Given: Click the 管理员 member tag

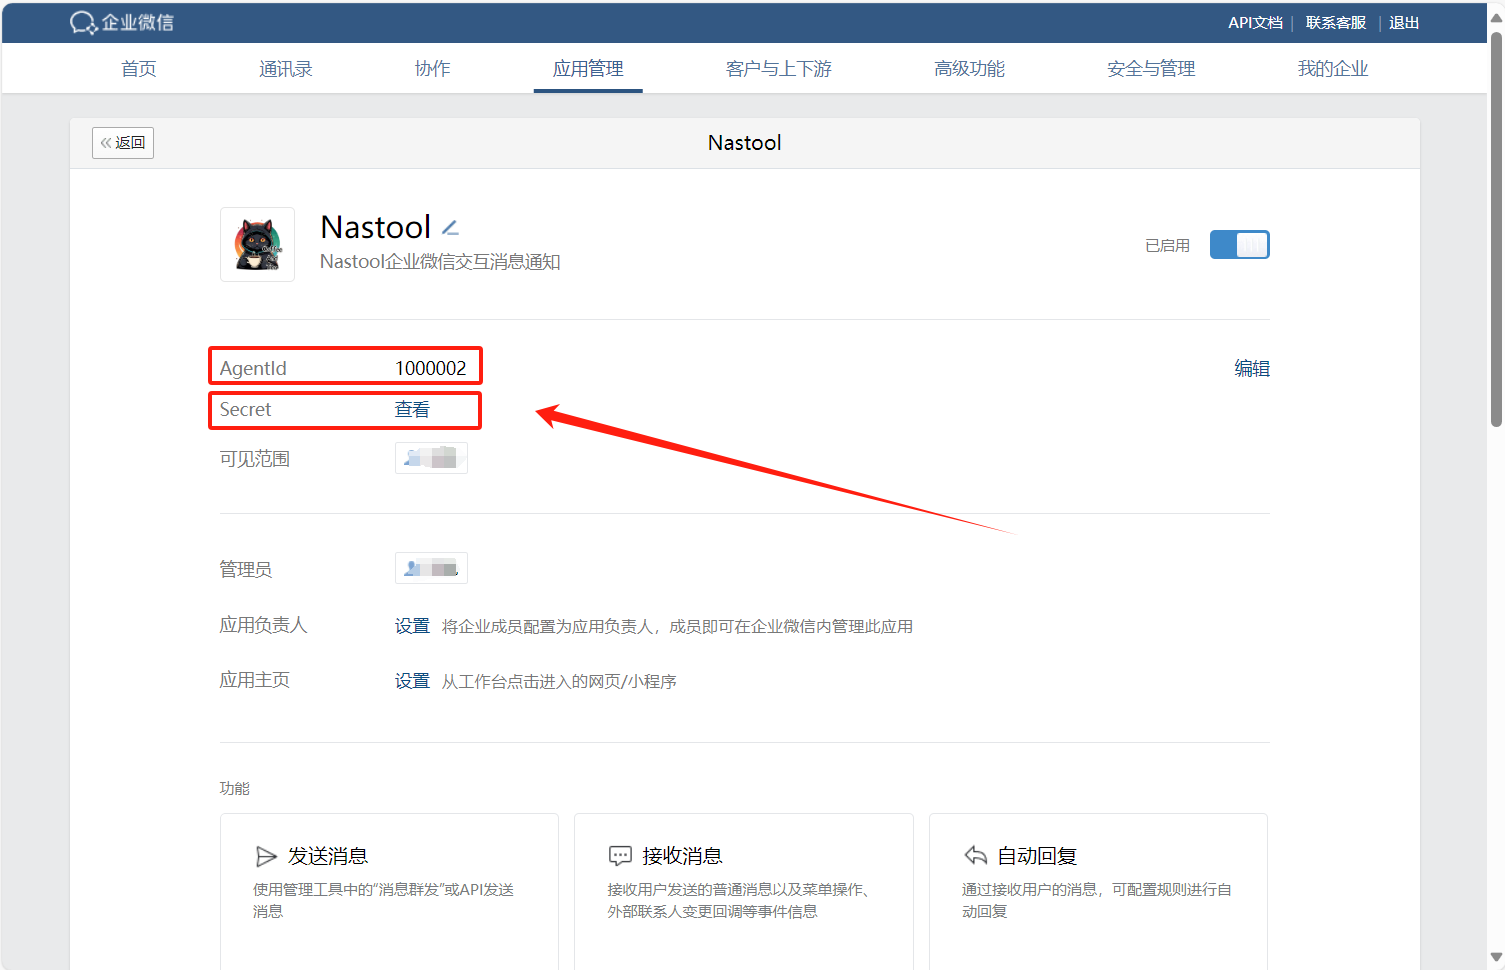Looking at the screenshot, I should (431, 568).
